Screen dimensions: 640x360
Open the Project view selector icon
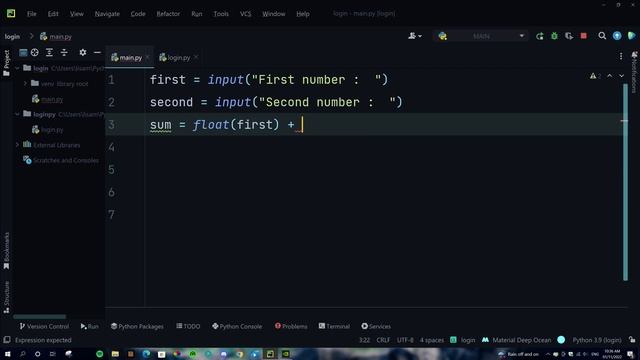23,52
